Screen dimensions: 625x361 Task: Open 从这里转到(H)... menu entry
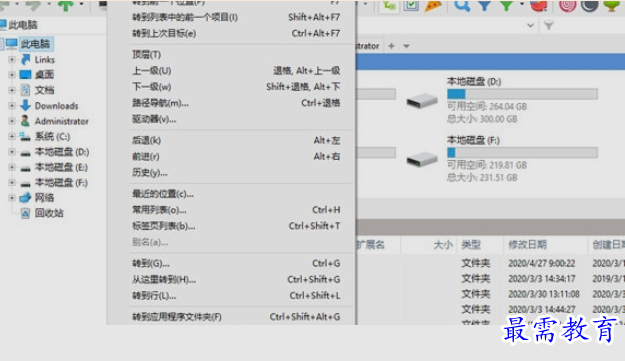tap(236, 280)
